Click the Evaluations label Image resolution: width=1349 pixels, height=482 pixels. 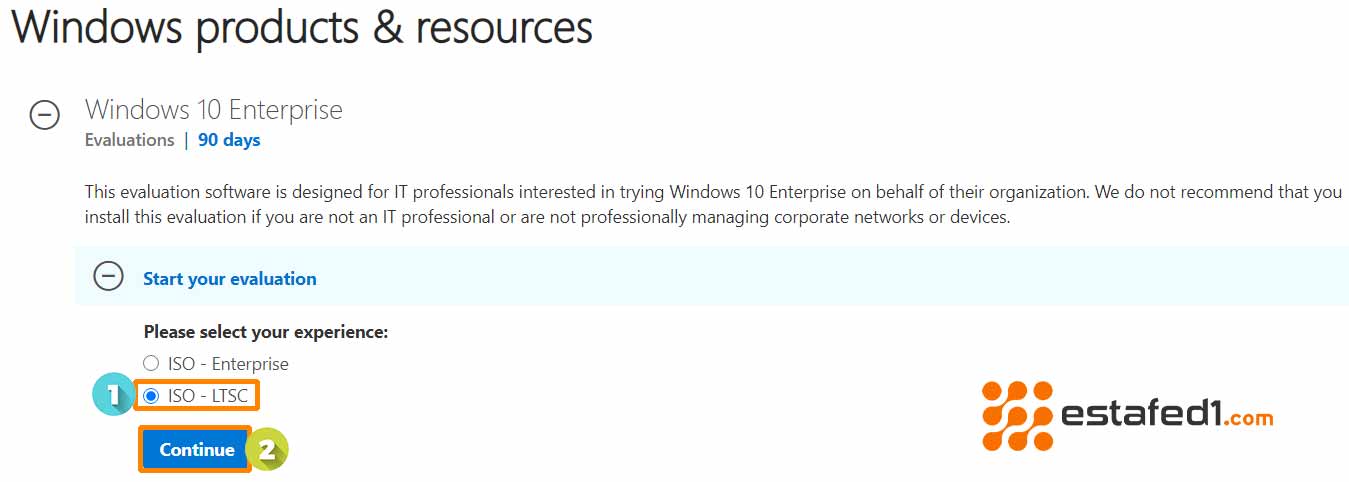point(129,140)
